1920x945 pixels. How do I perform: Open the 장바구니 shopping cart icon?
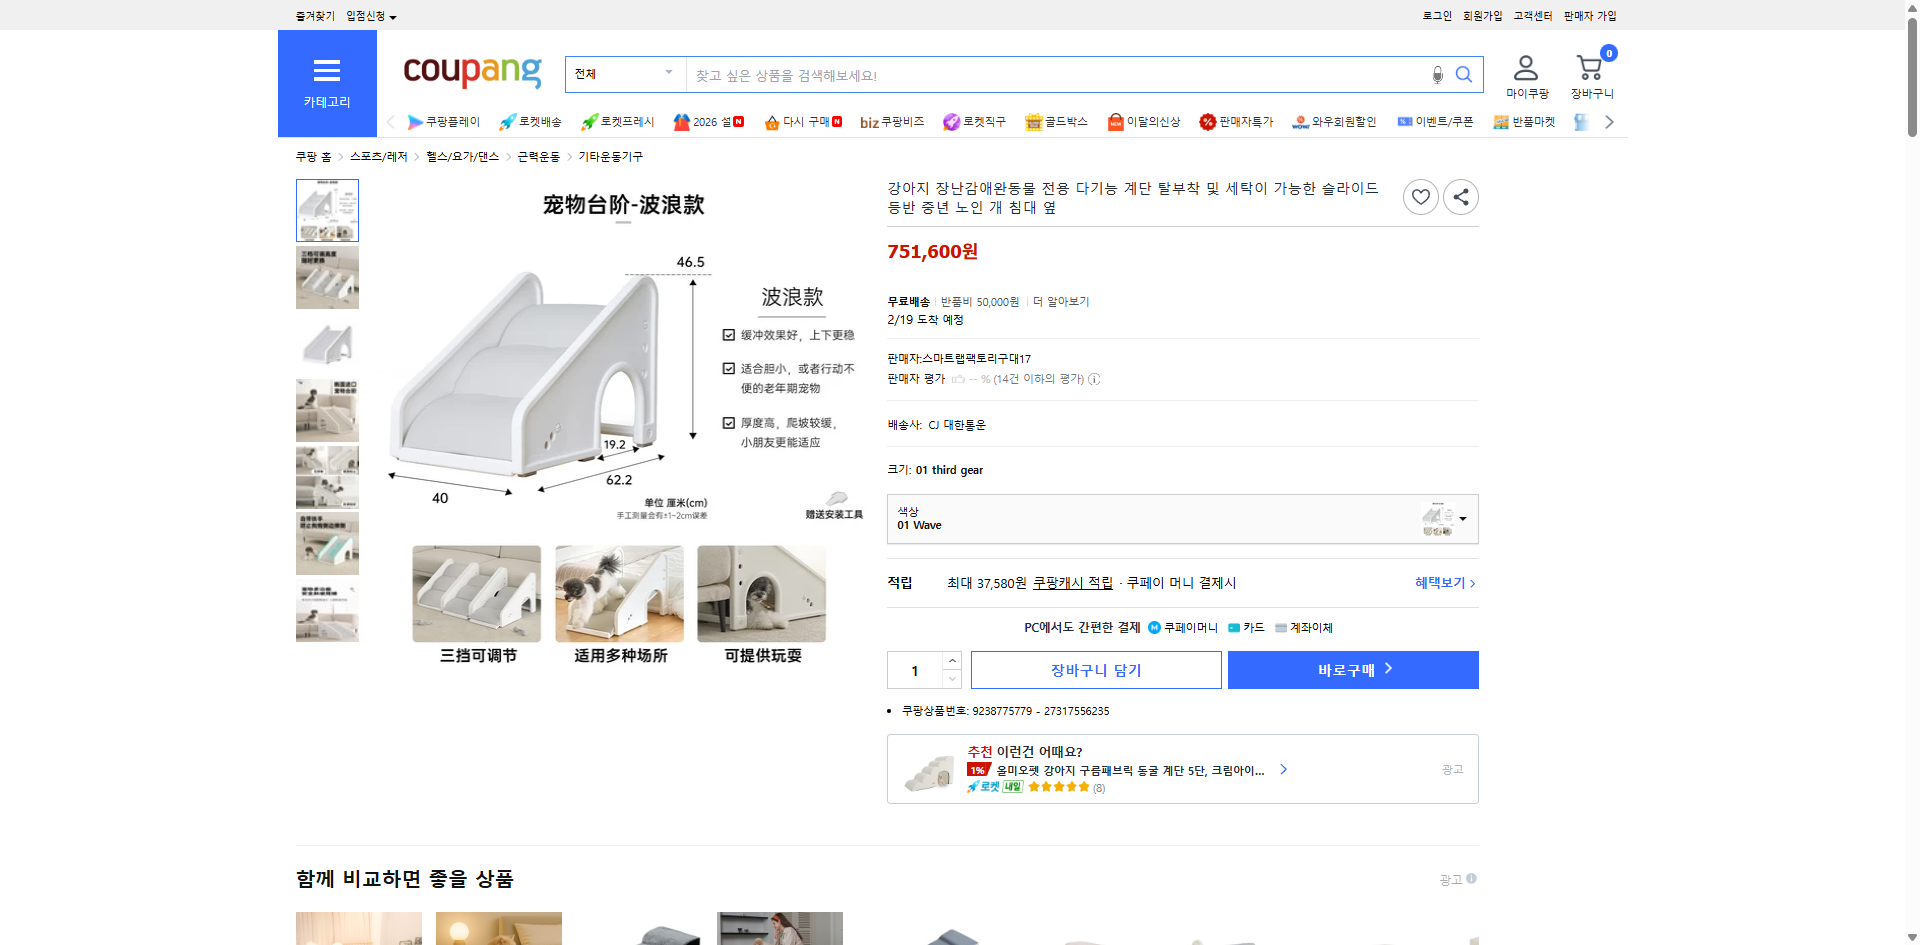pyautogui.click(x=1588, y=67)
